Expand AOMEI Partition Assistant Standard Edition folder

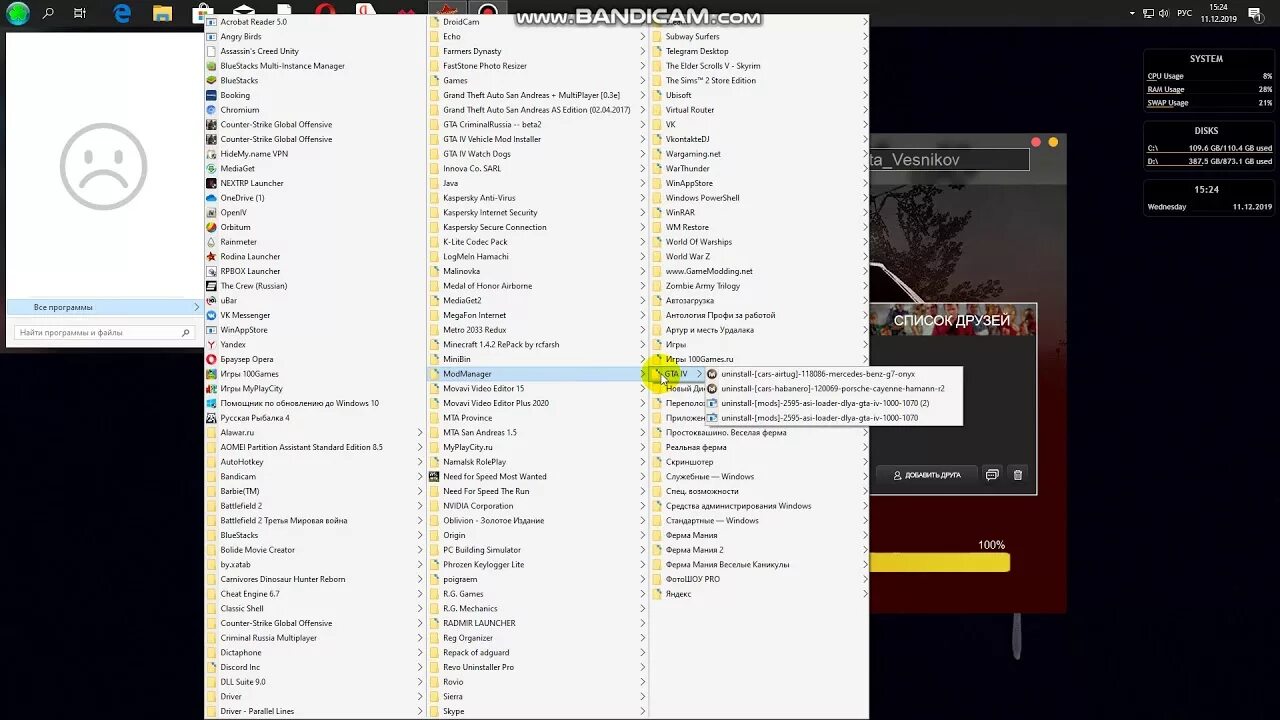(x=314, y=447)
